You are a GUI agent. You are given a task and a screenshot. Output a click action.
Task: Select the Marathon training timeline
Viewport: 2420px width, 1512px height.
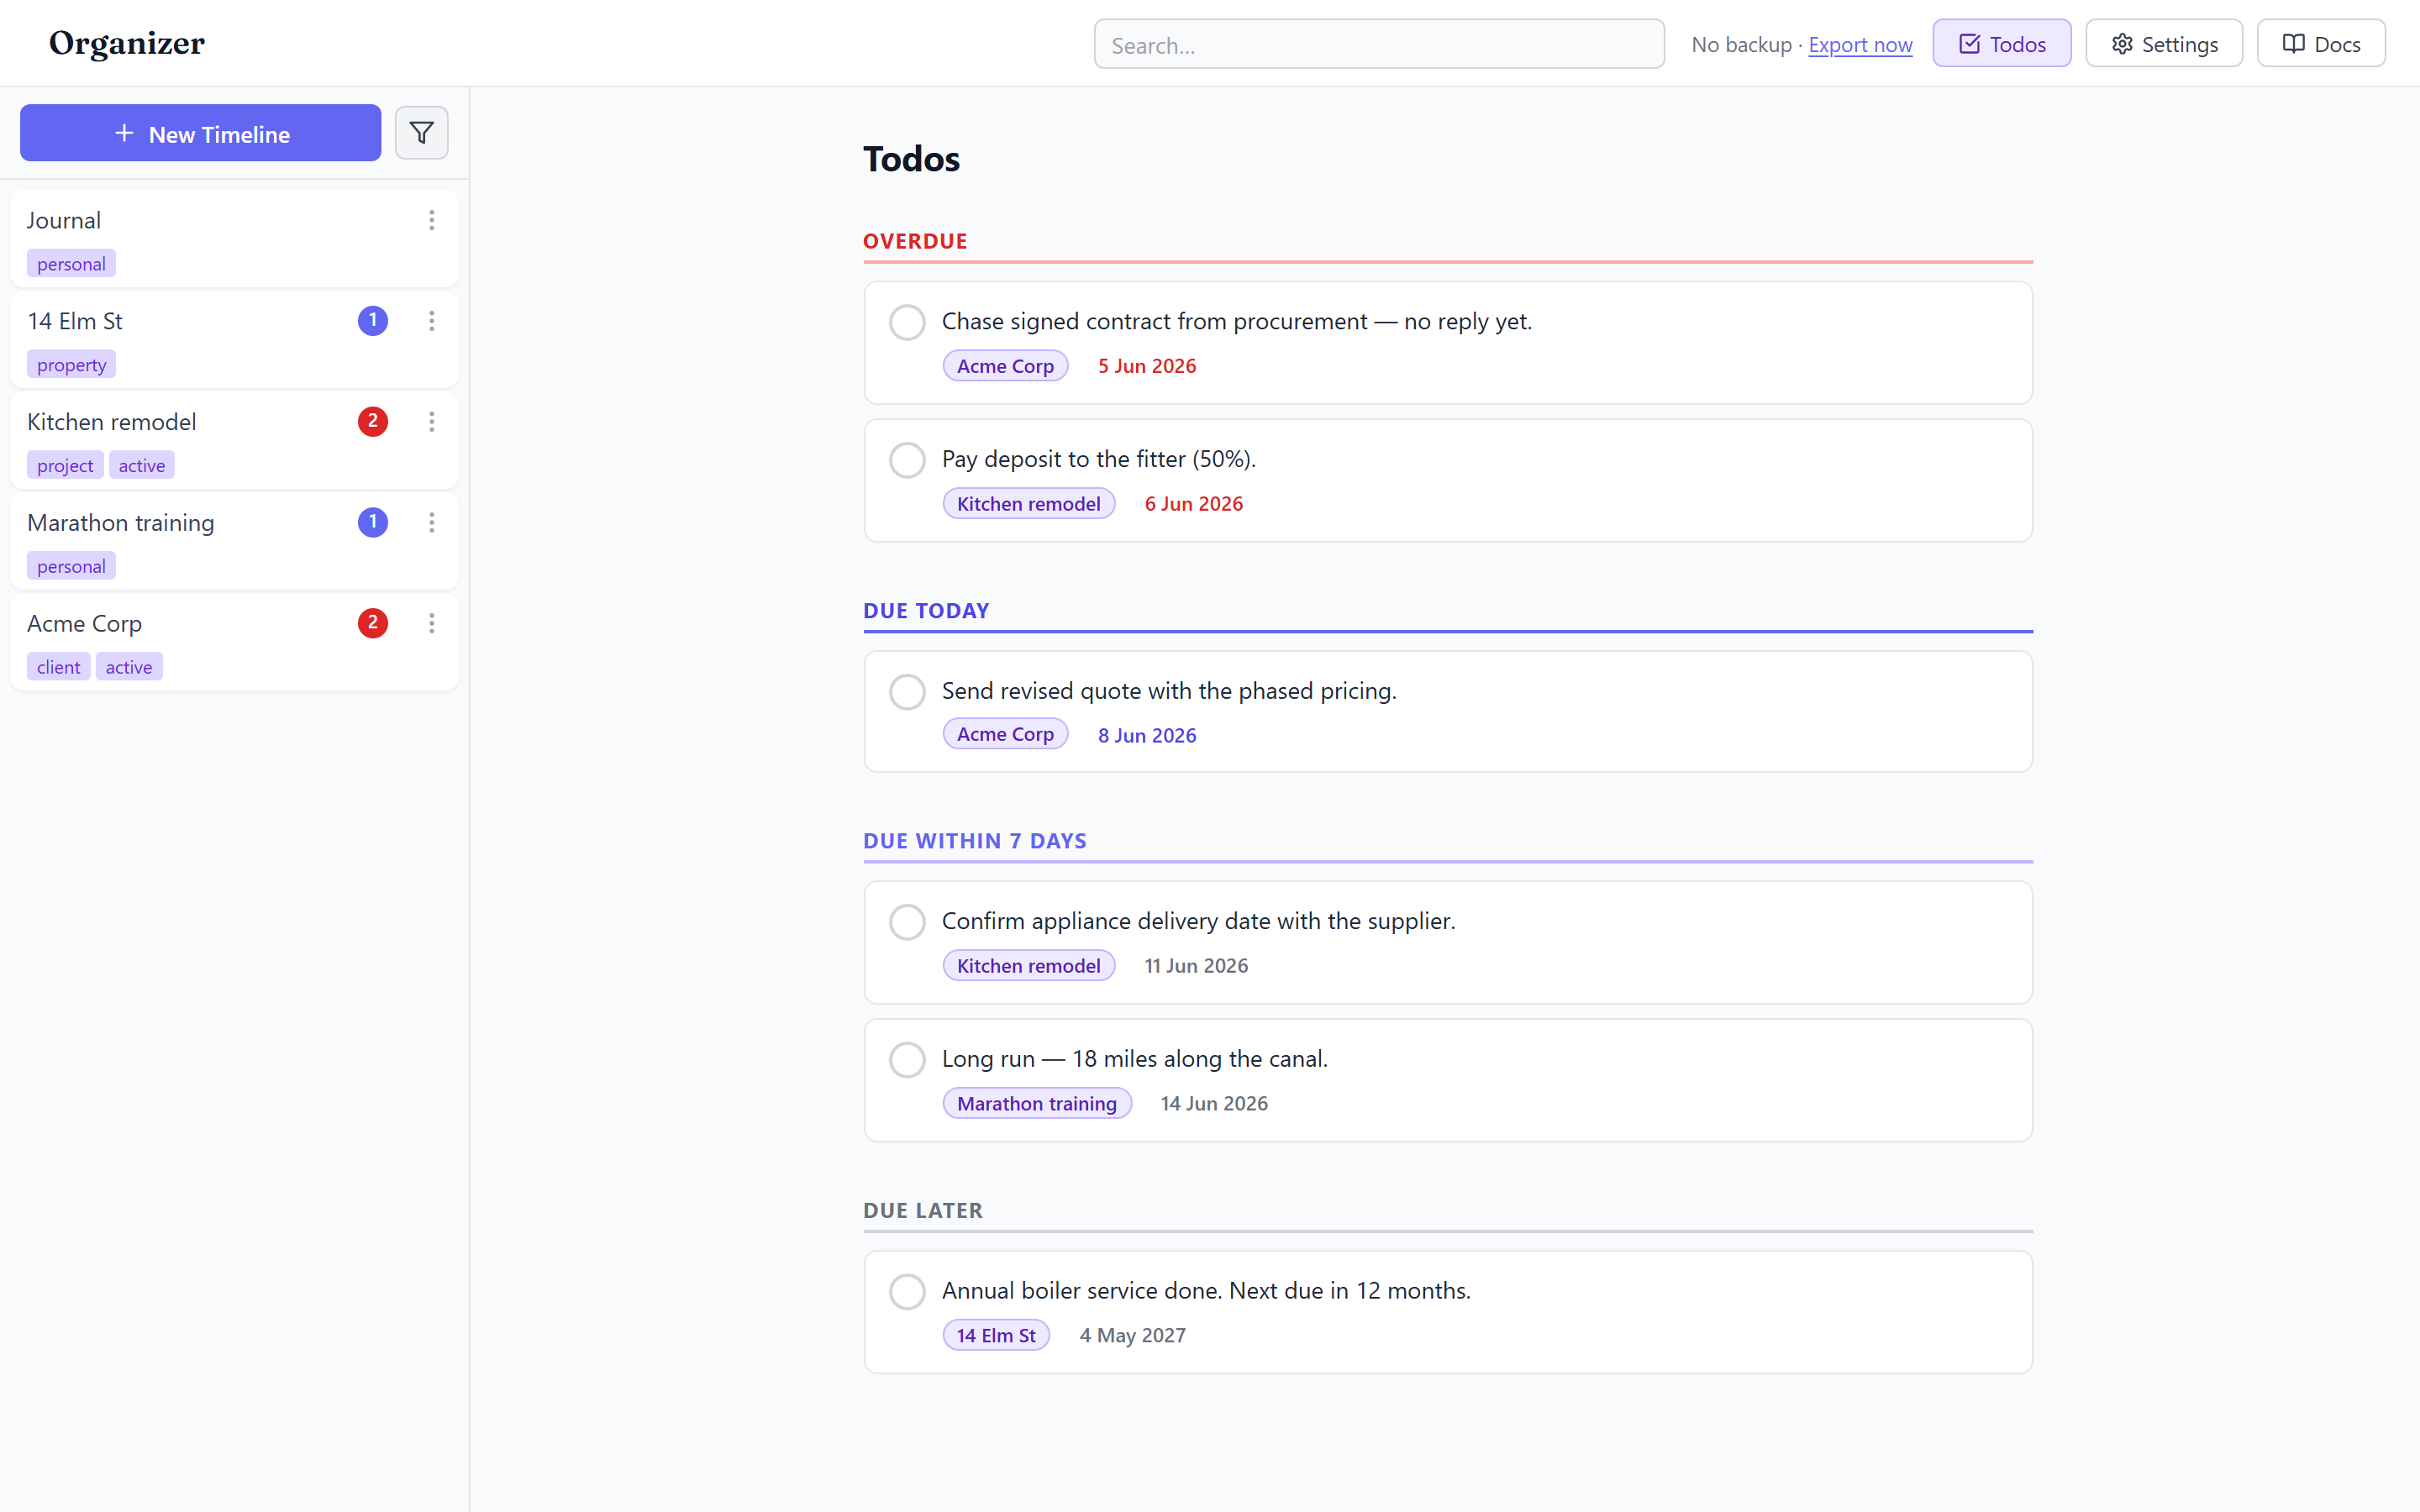tap(234, 542)
